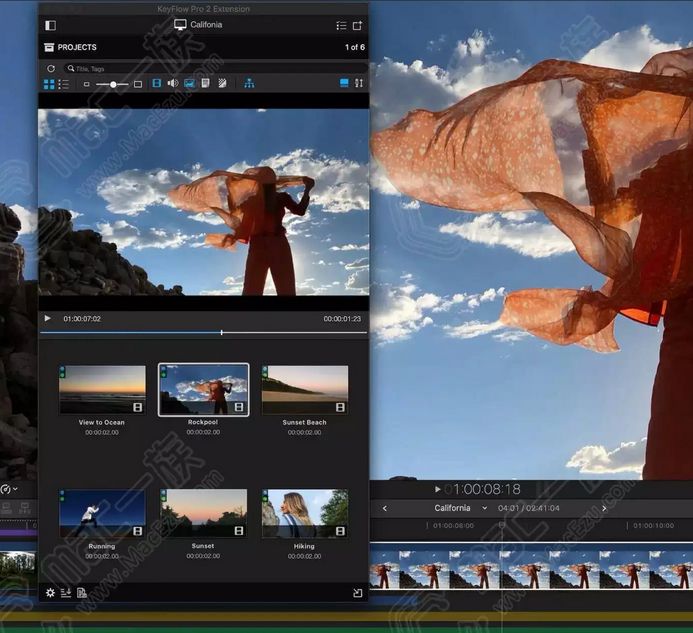Viewport: 693px width, 633px height.
Task: Expand the California project dropdown in timeline
Action: [485, 508]
